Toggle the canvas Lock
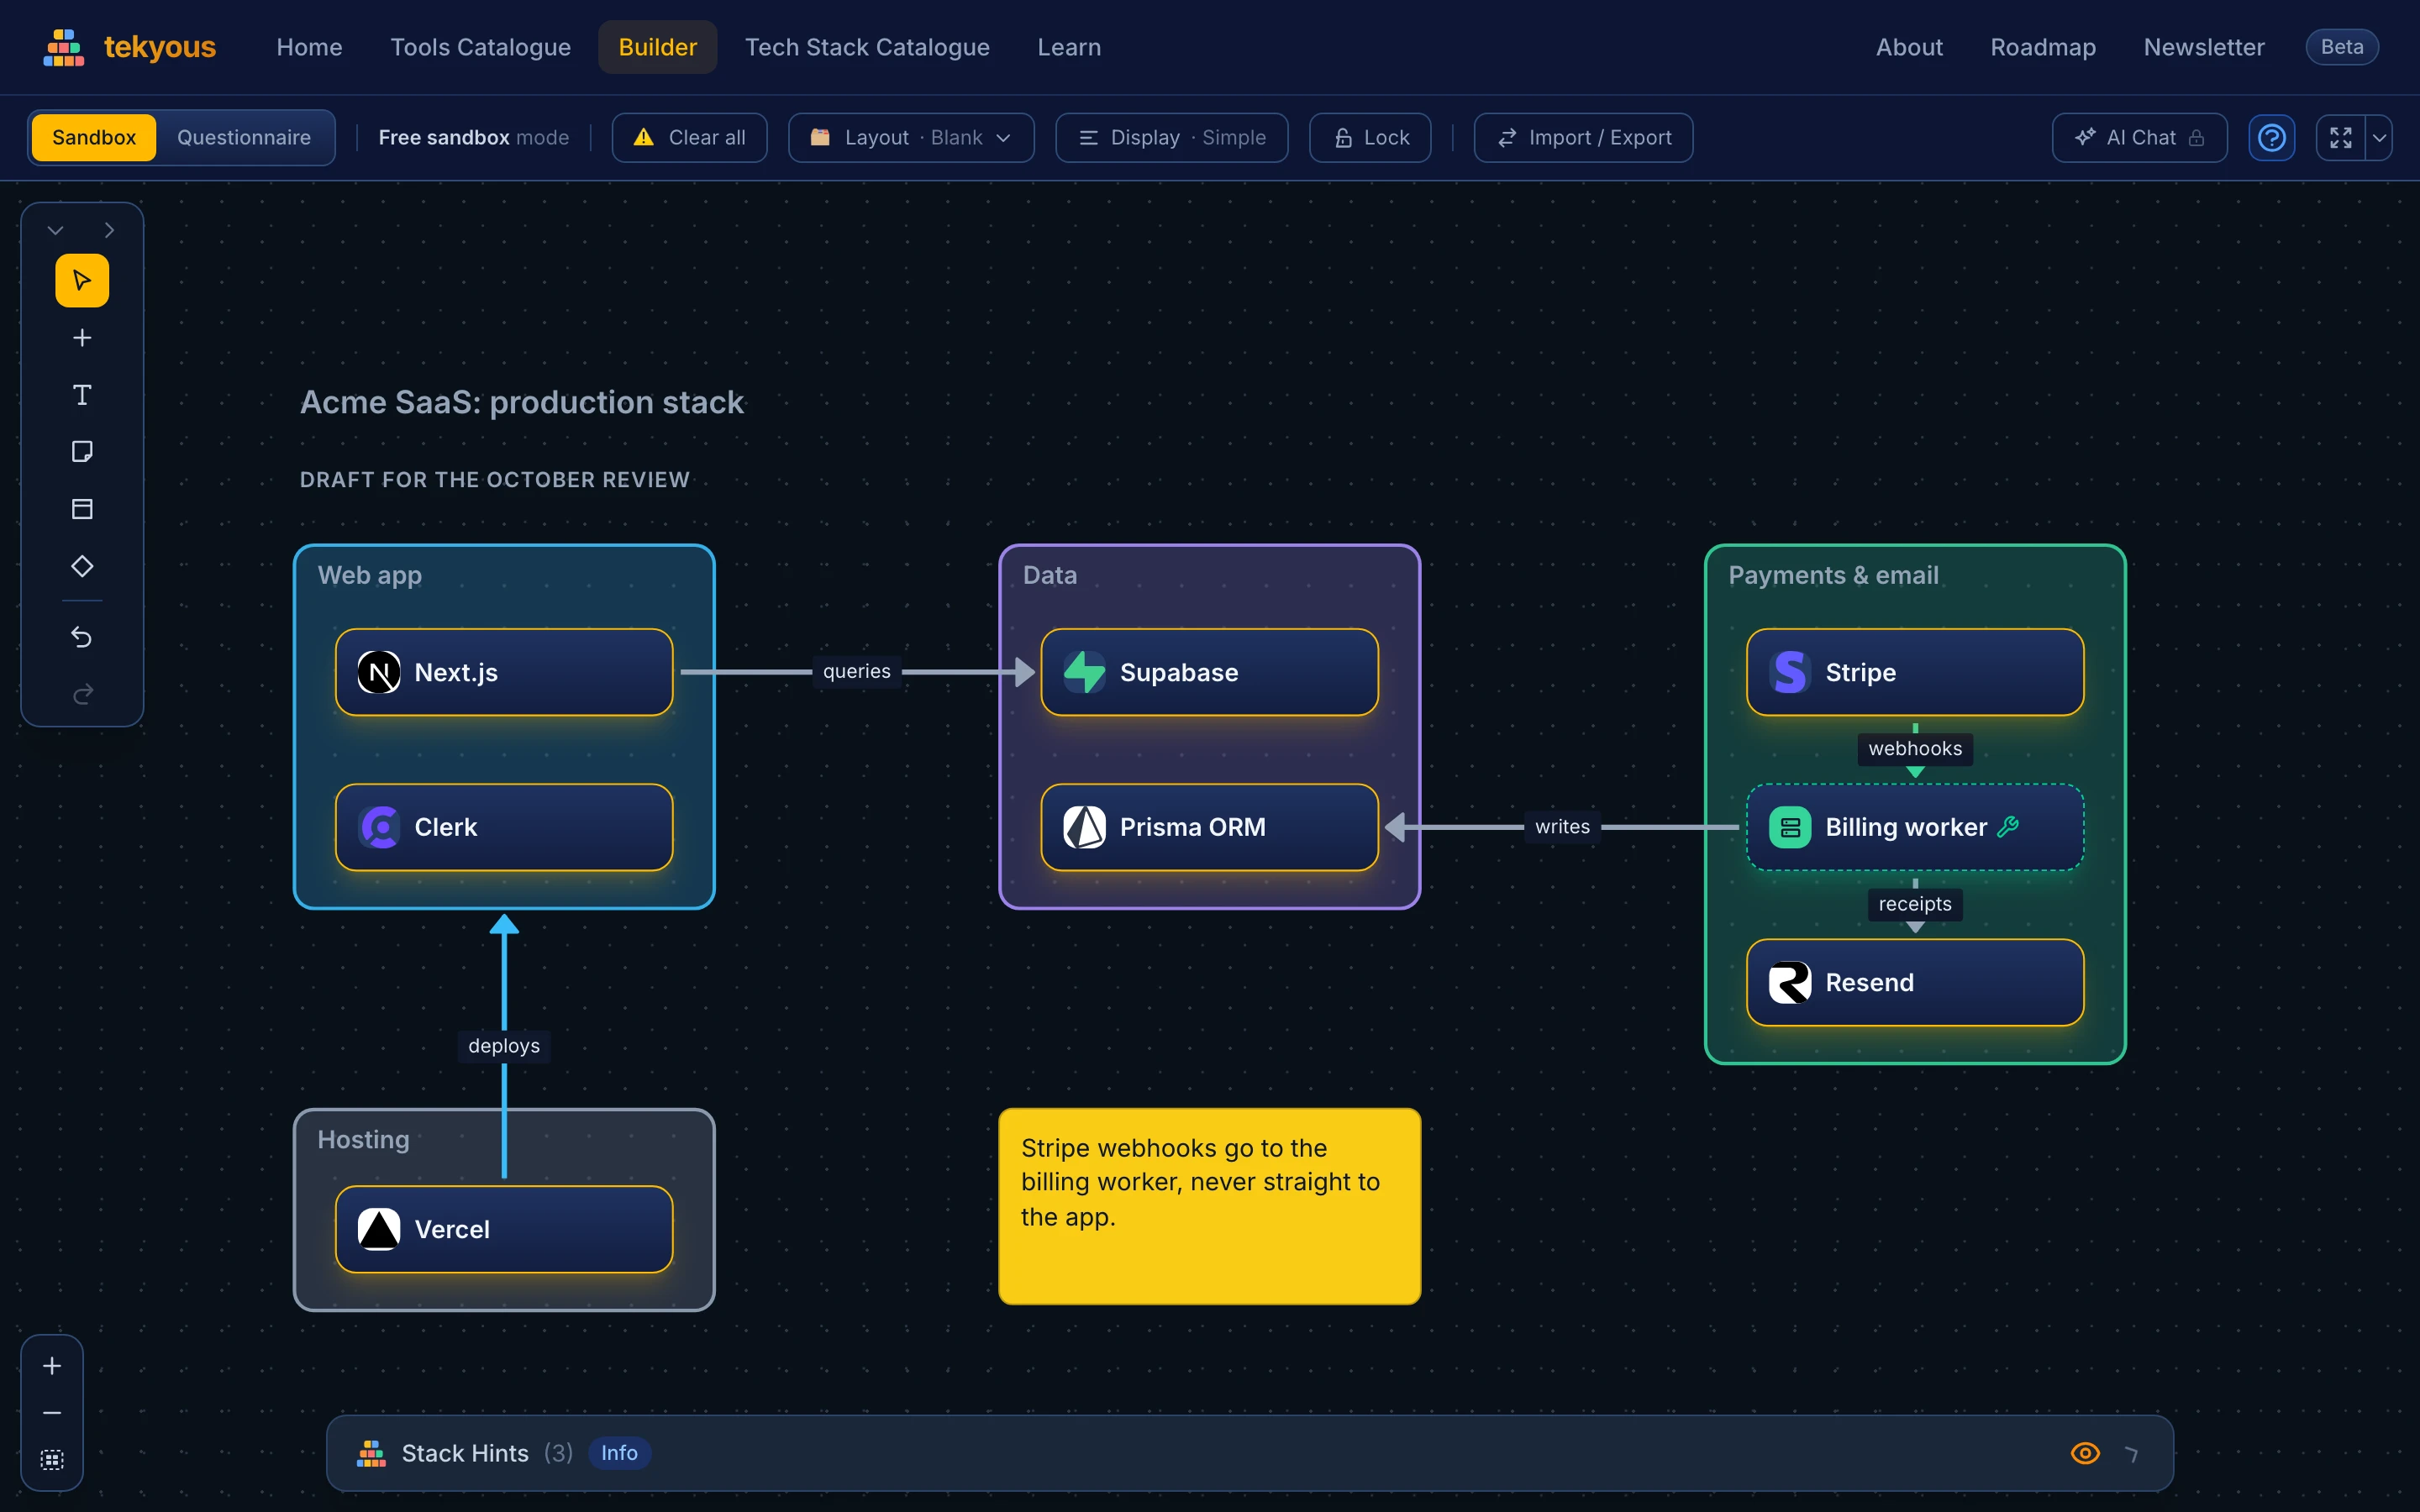 click(1370, 137)
